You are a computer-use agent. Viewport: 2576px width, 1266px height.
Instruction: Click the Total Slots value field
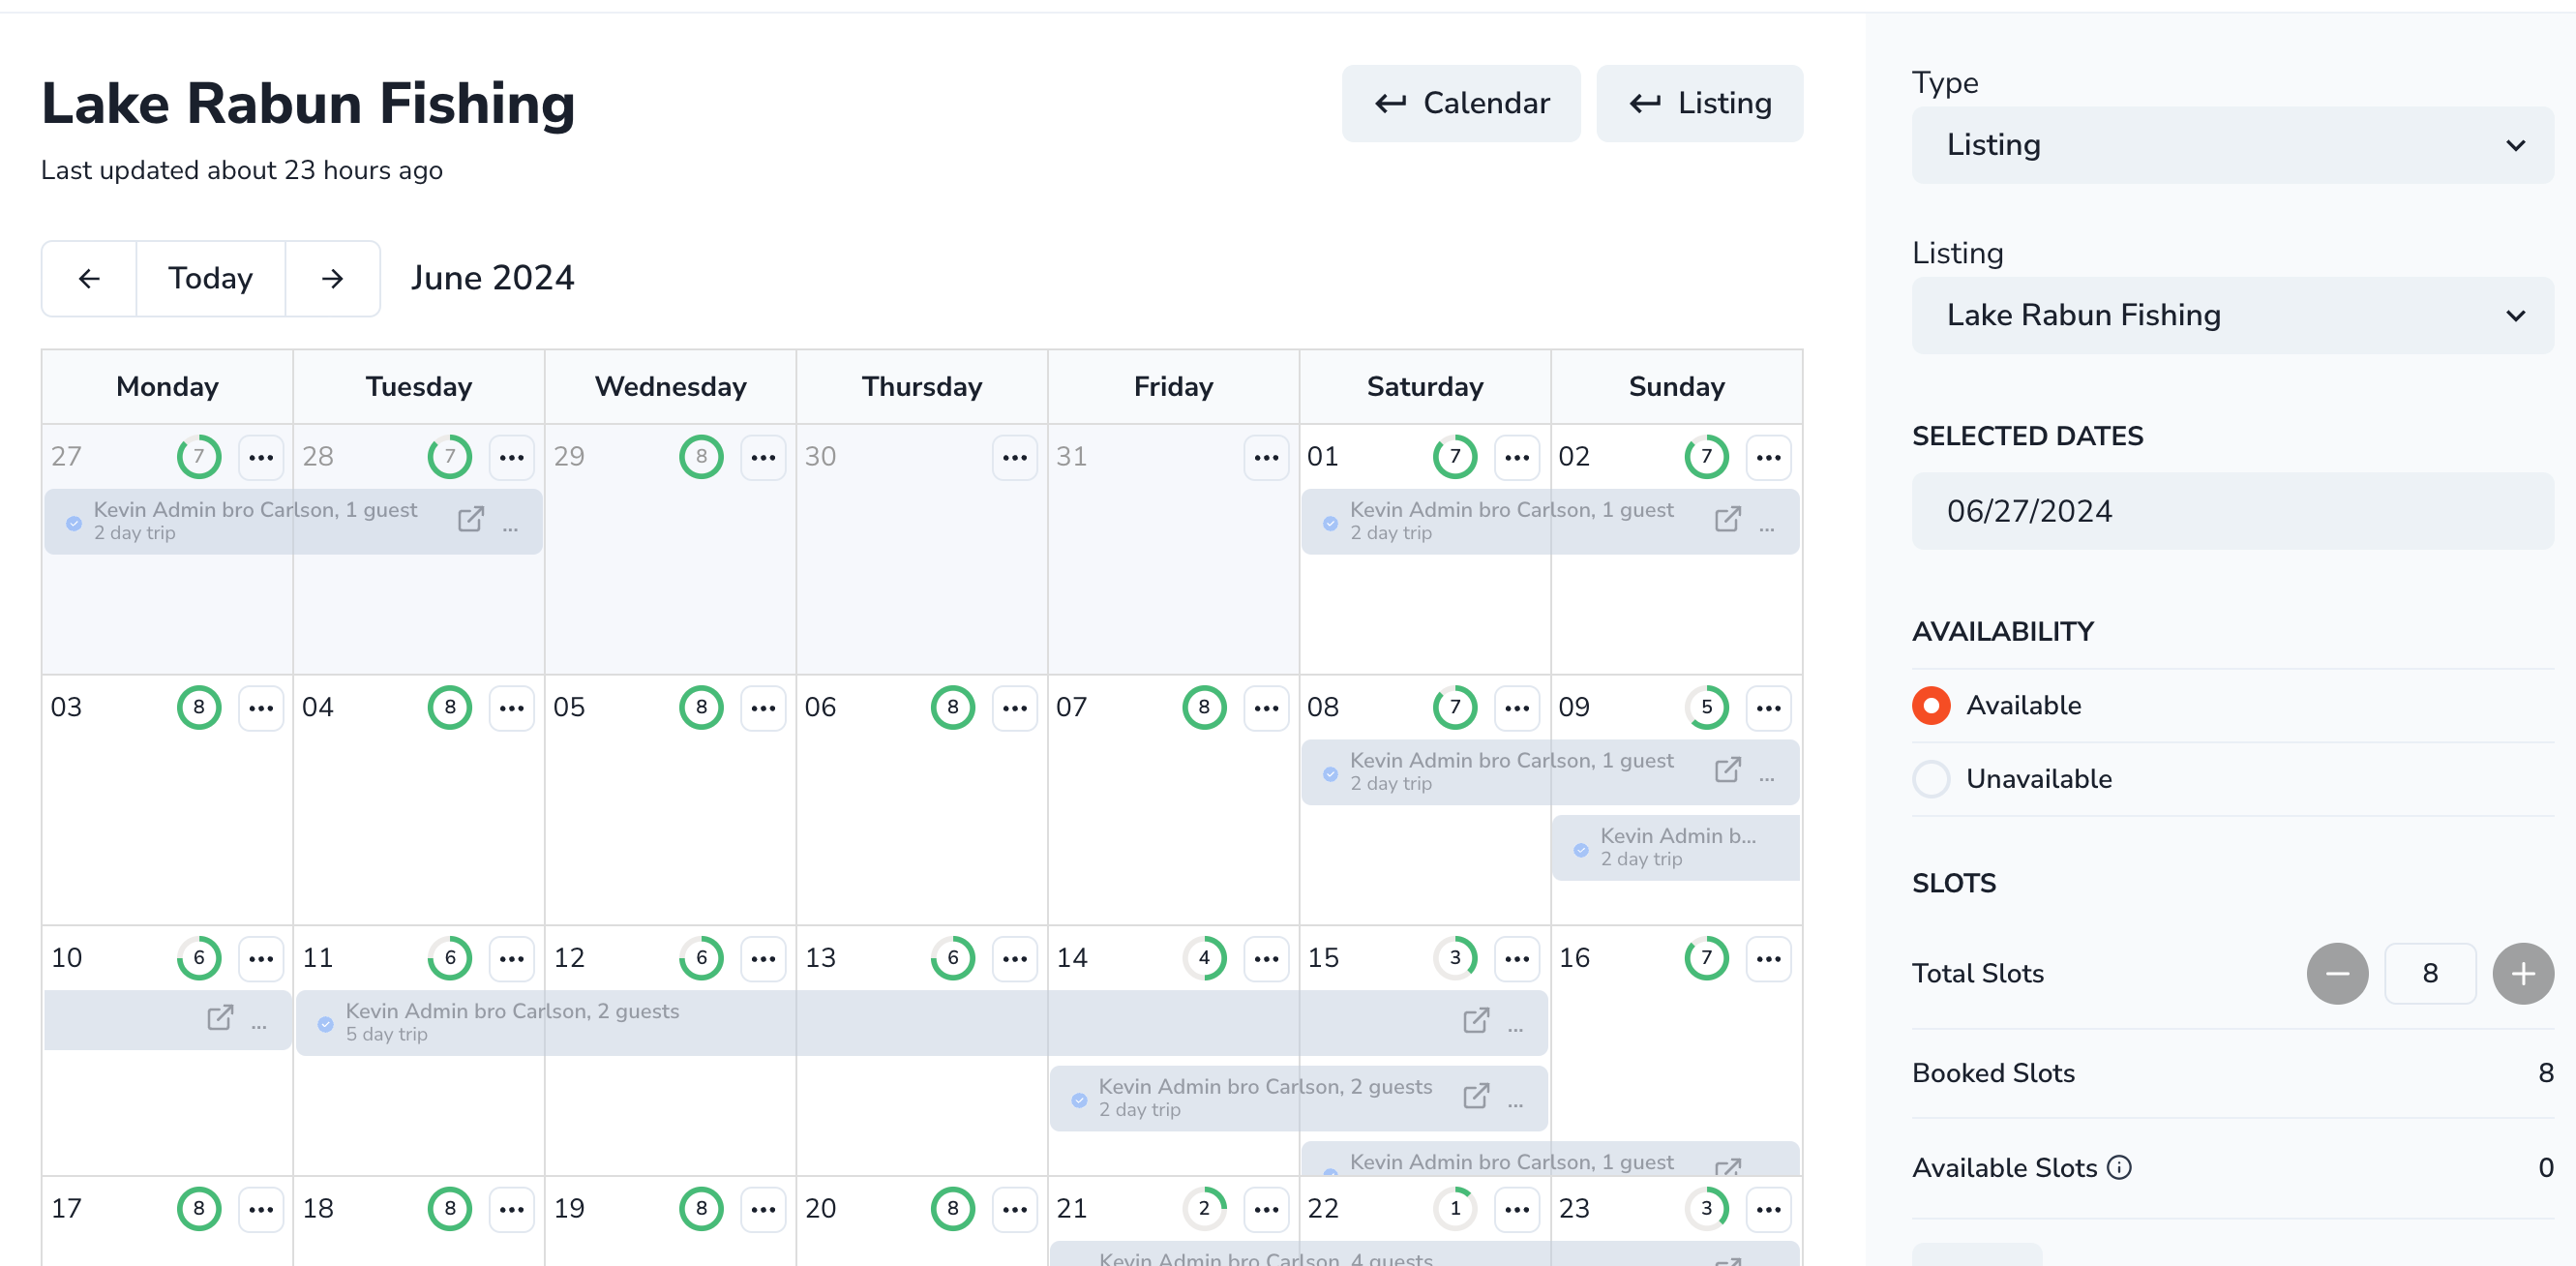click(x=2430, y=973)
